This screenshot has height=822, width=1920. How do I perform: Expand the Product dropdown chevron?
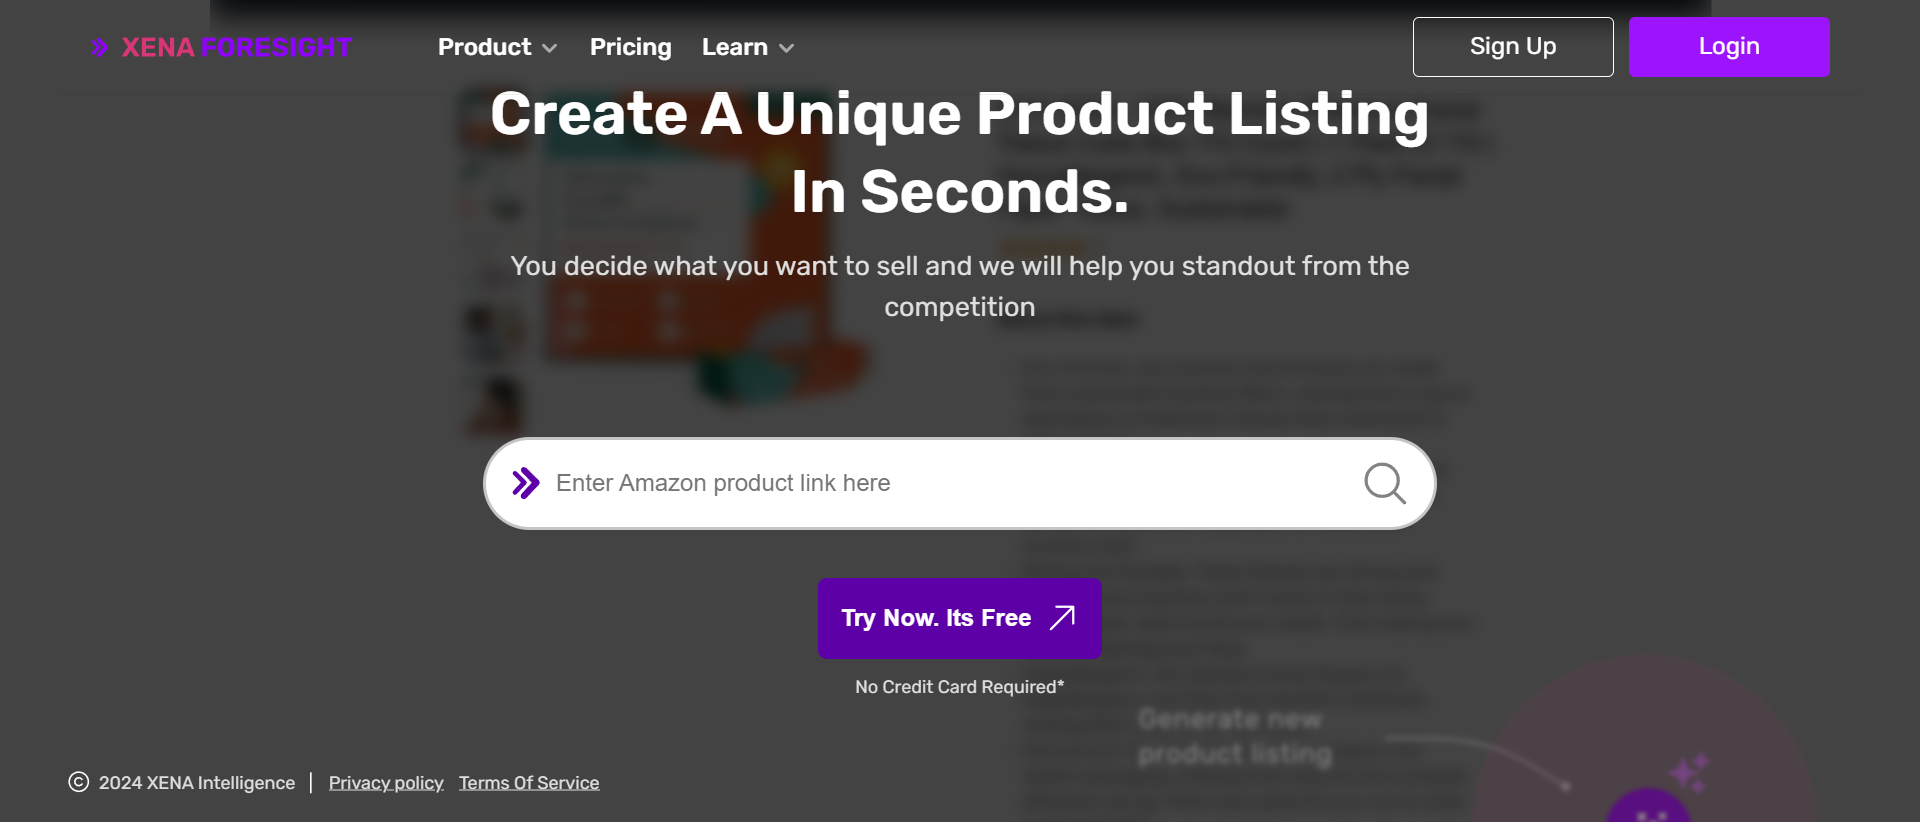(550, 48)
